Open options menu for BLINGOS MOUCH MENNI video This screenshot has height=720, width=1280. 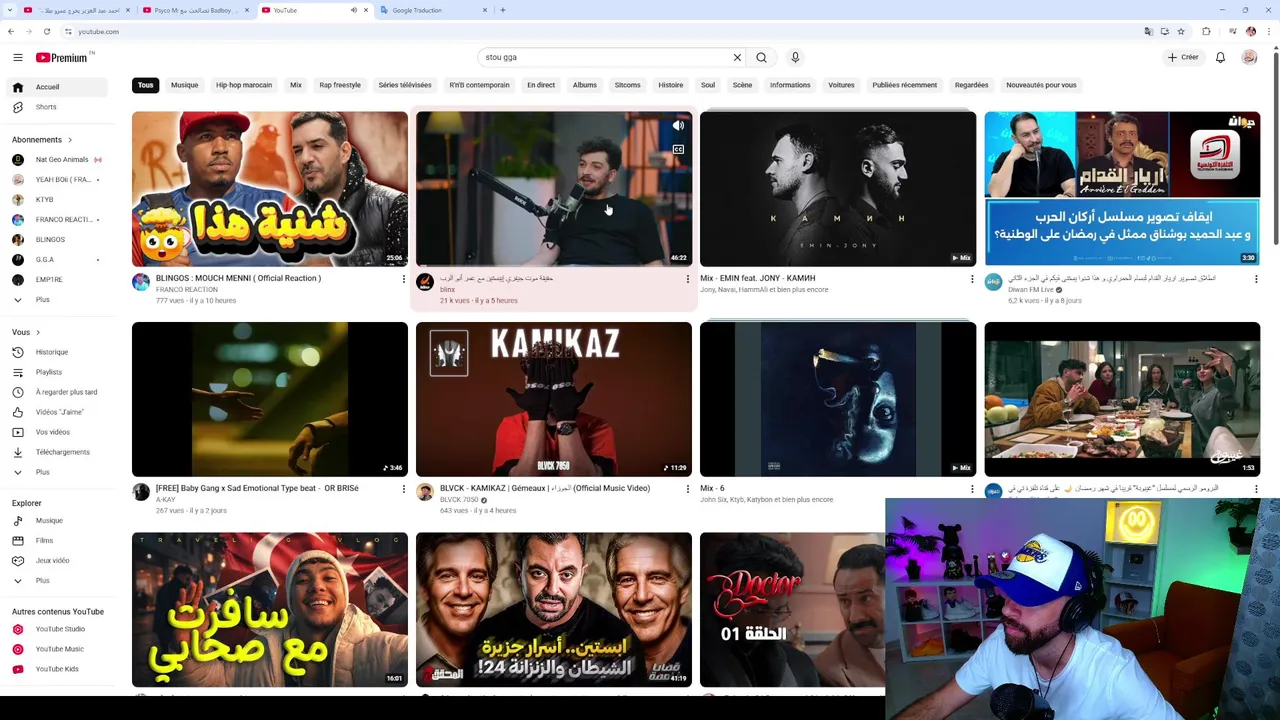point(403,279)
